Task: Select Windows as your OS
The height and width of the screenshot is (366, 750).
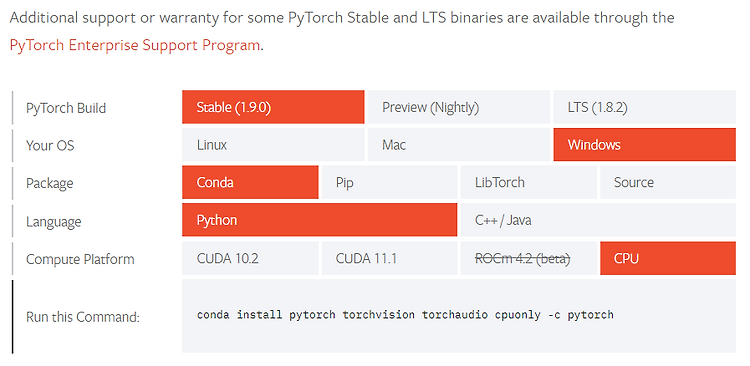Action: click(x=644, y=144)
